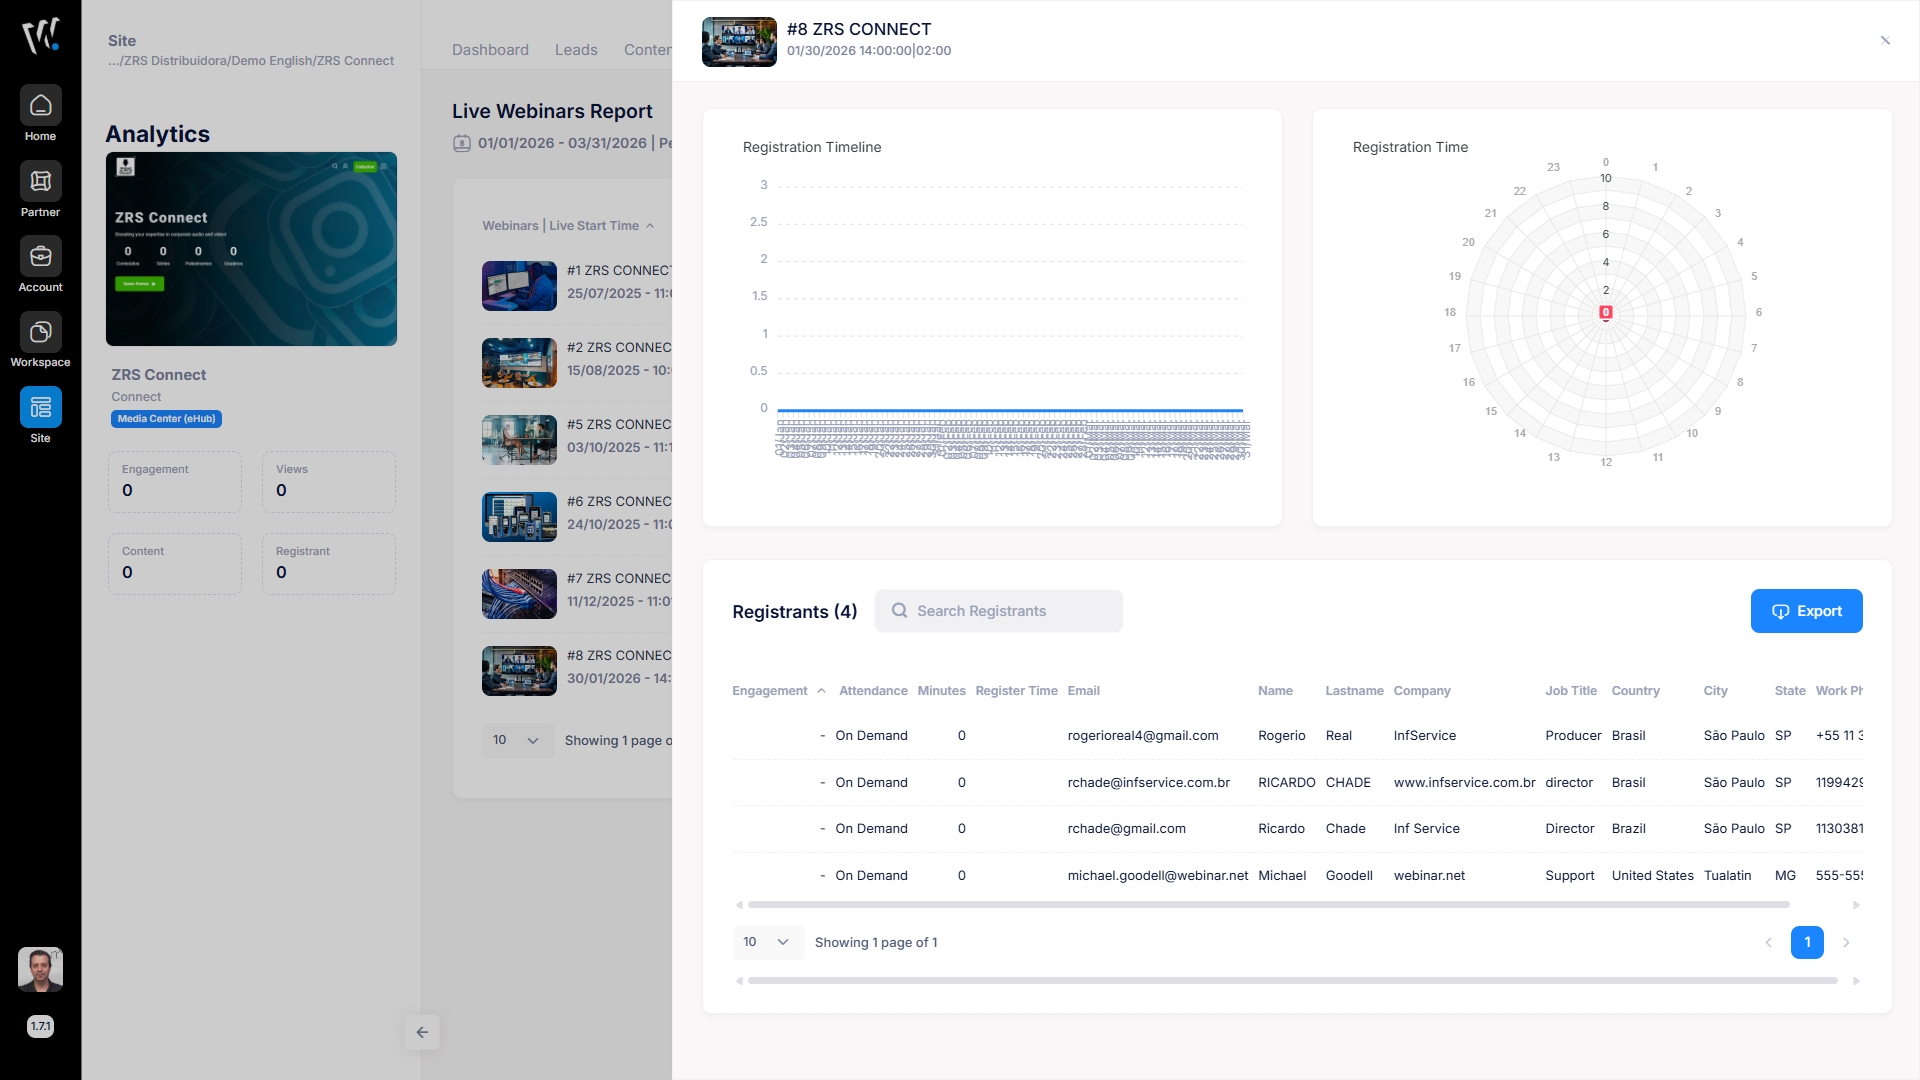Go to previous registrants page arrow
Viewport: 1920px width, 1080px height.
point(1768,943)
